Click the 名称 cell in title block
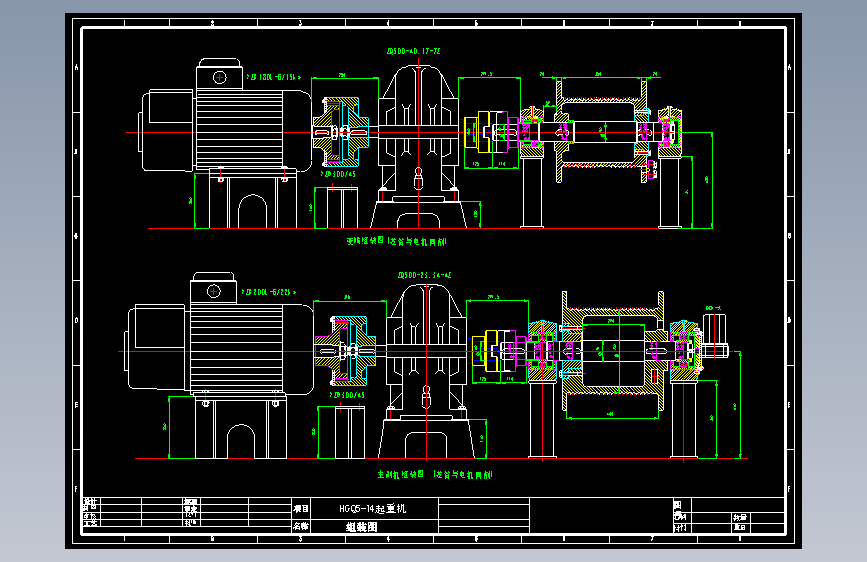The image size is (867, 562). point(301,527)
